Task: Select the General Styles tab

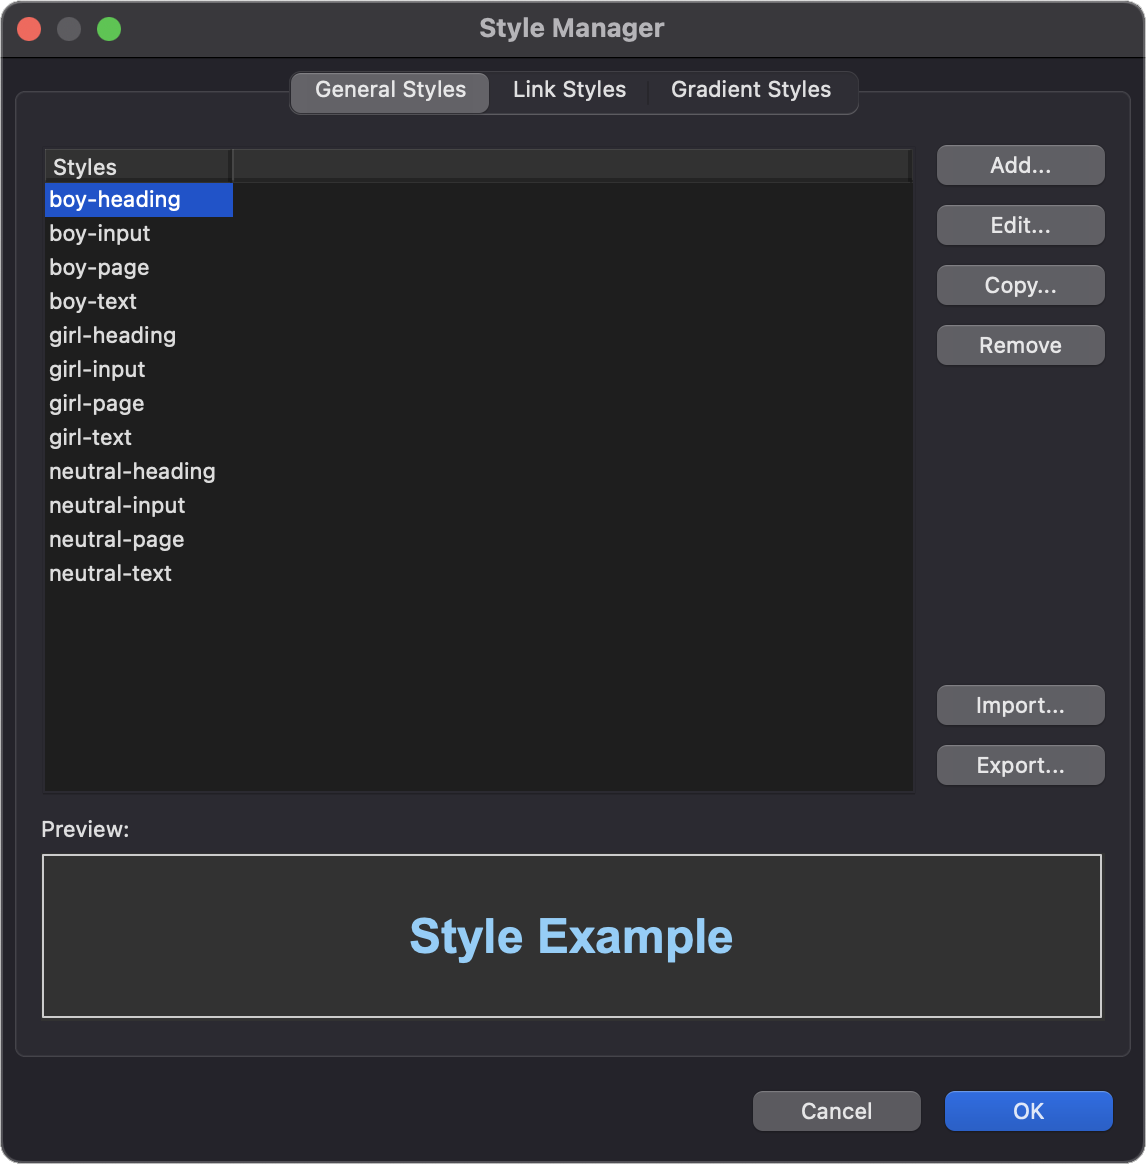Action: click(x=390, y=90)
